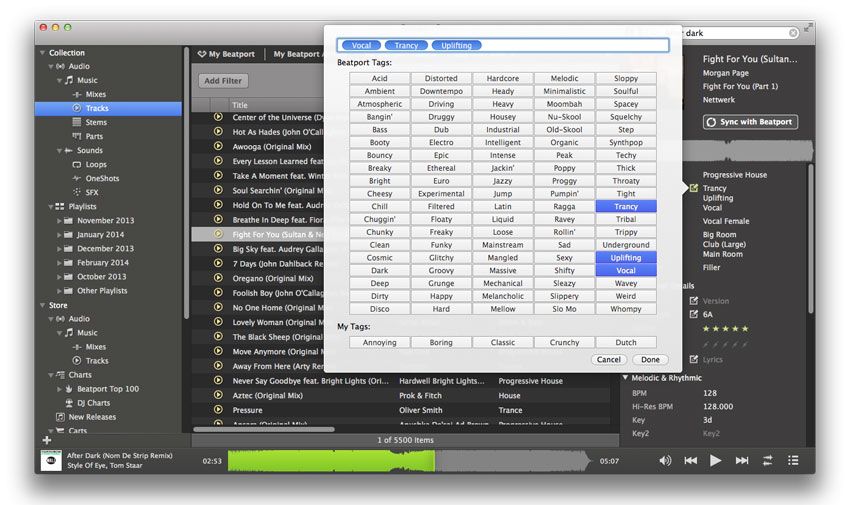Click album art thumbnail of After Dark
Image resolution: width=850 pixels, height=505 pixels.
coord(51,461)
